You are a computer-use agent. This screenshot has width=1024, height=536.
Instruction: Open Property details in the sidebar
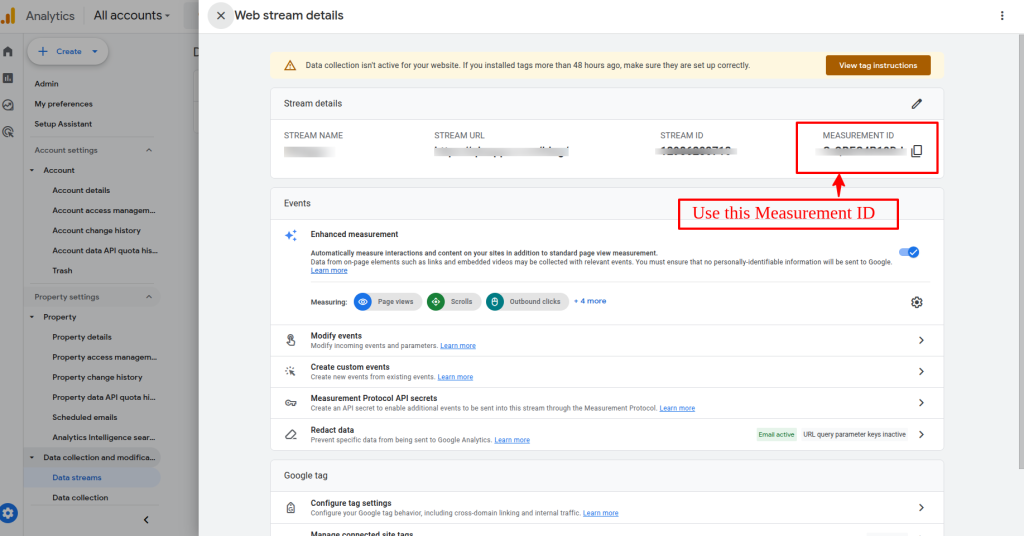tap(82, 337)
